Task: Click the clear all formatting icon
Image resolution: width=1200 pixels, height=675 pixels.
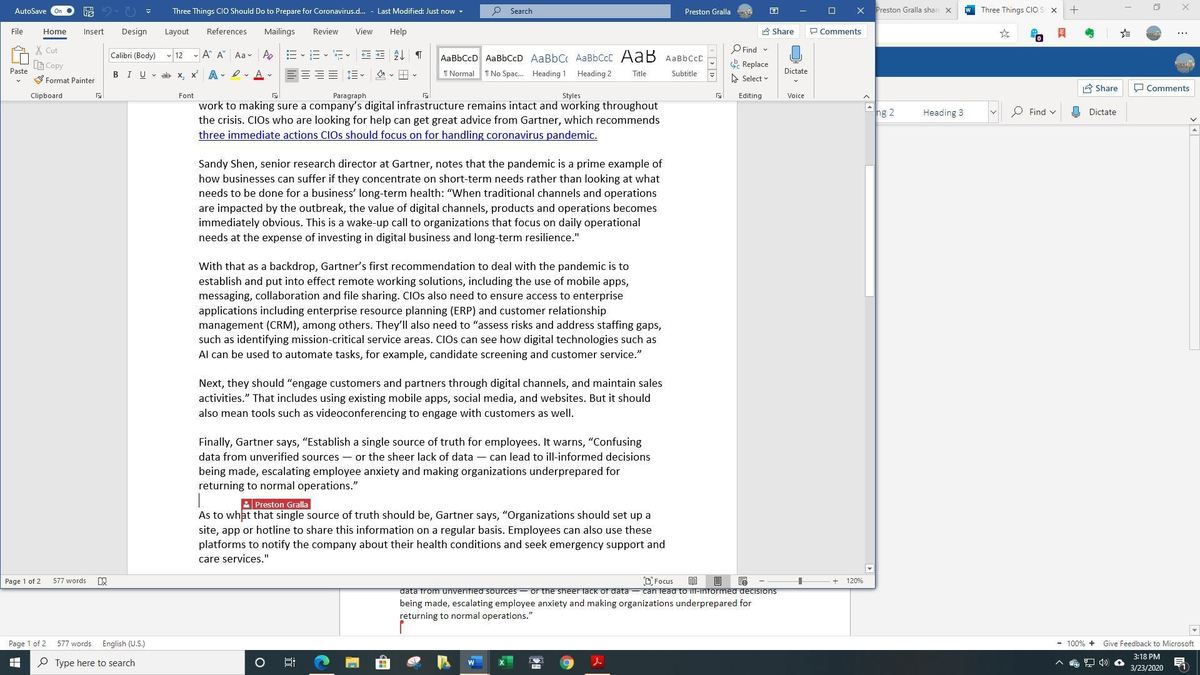Action: coord(268,55)
